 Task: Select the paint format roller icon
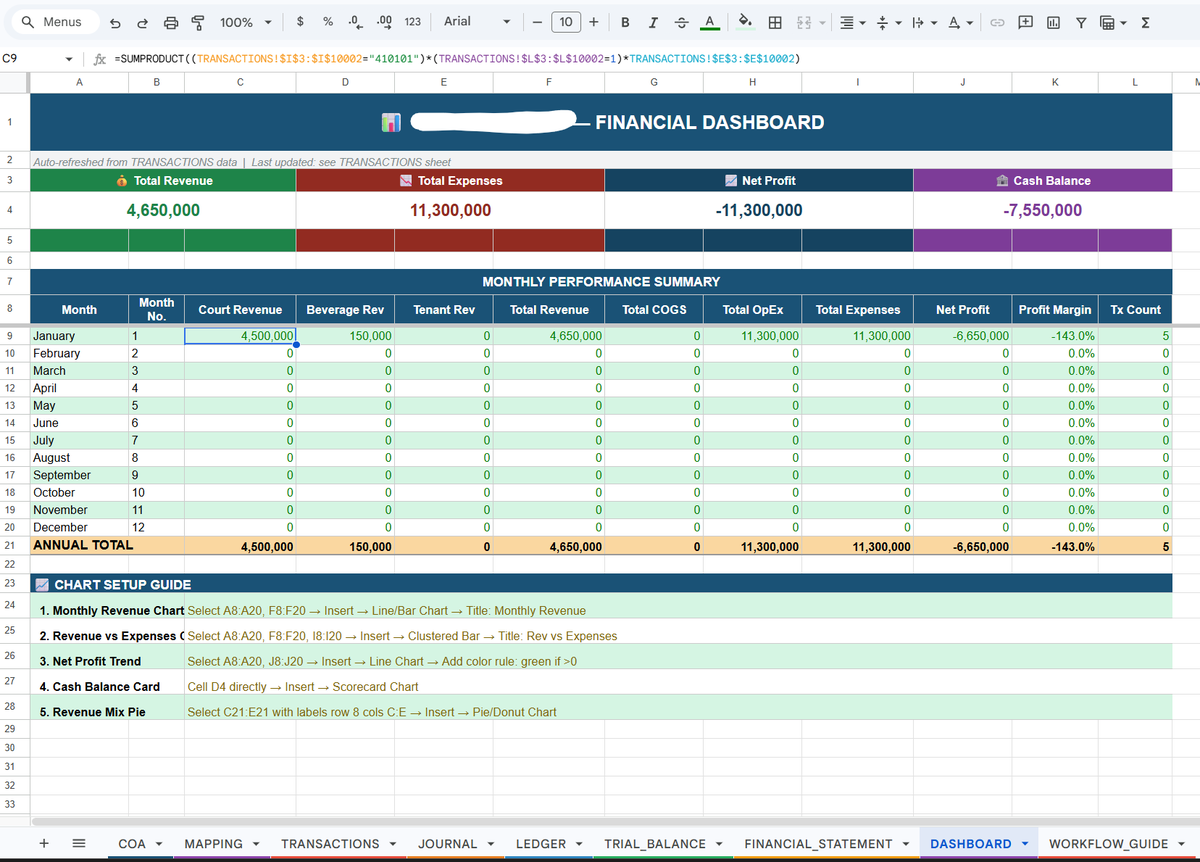tap(198, 22)
